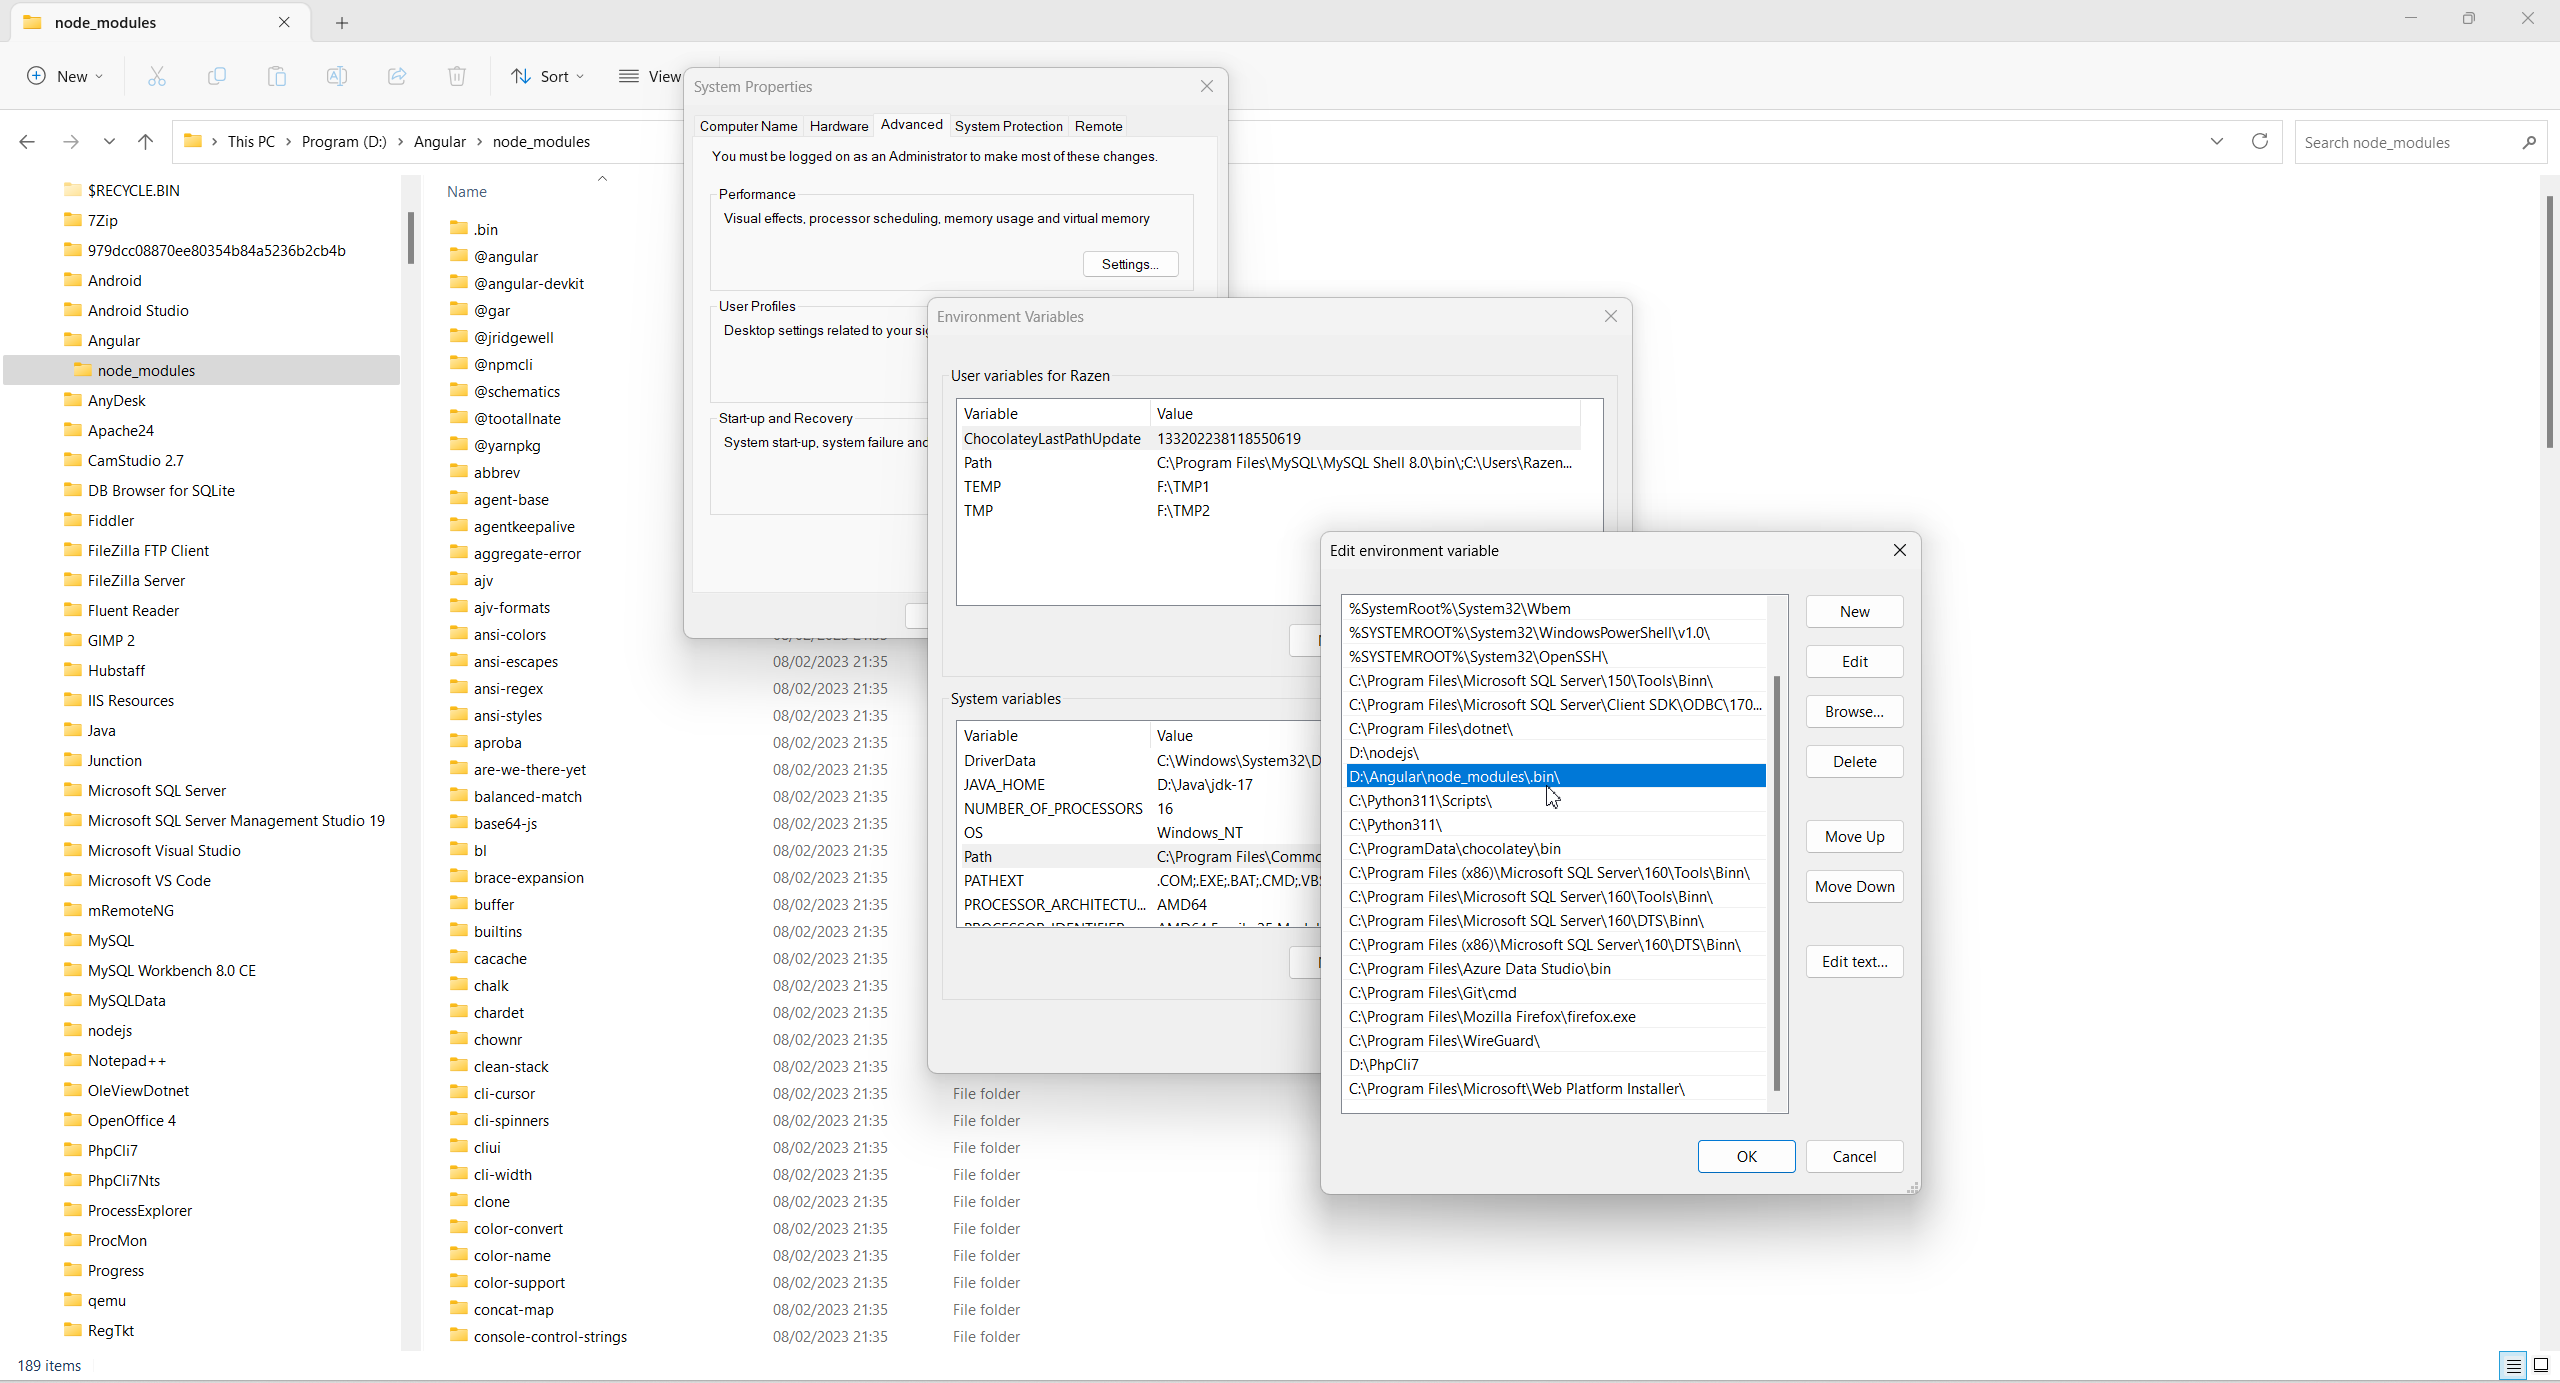Click the Delete trash icon
This screenshot has height=1383, width=2560.
(457, 76)
